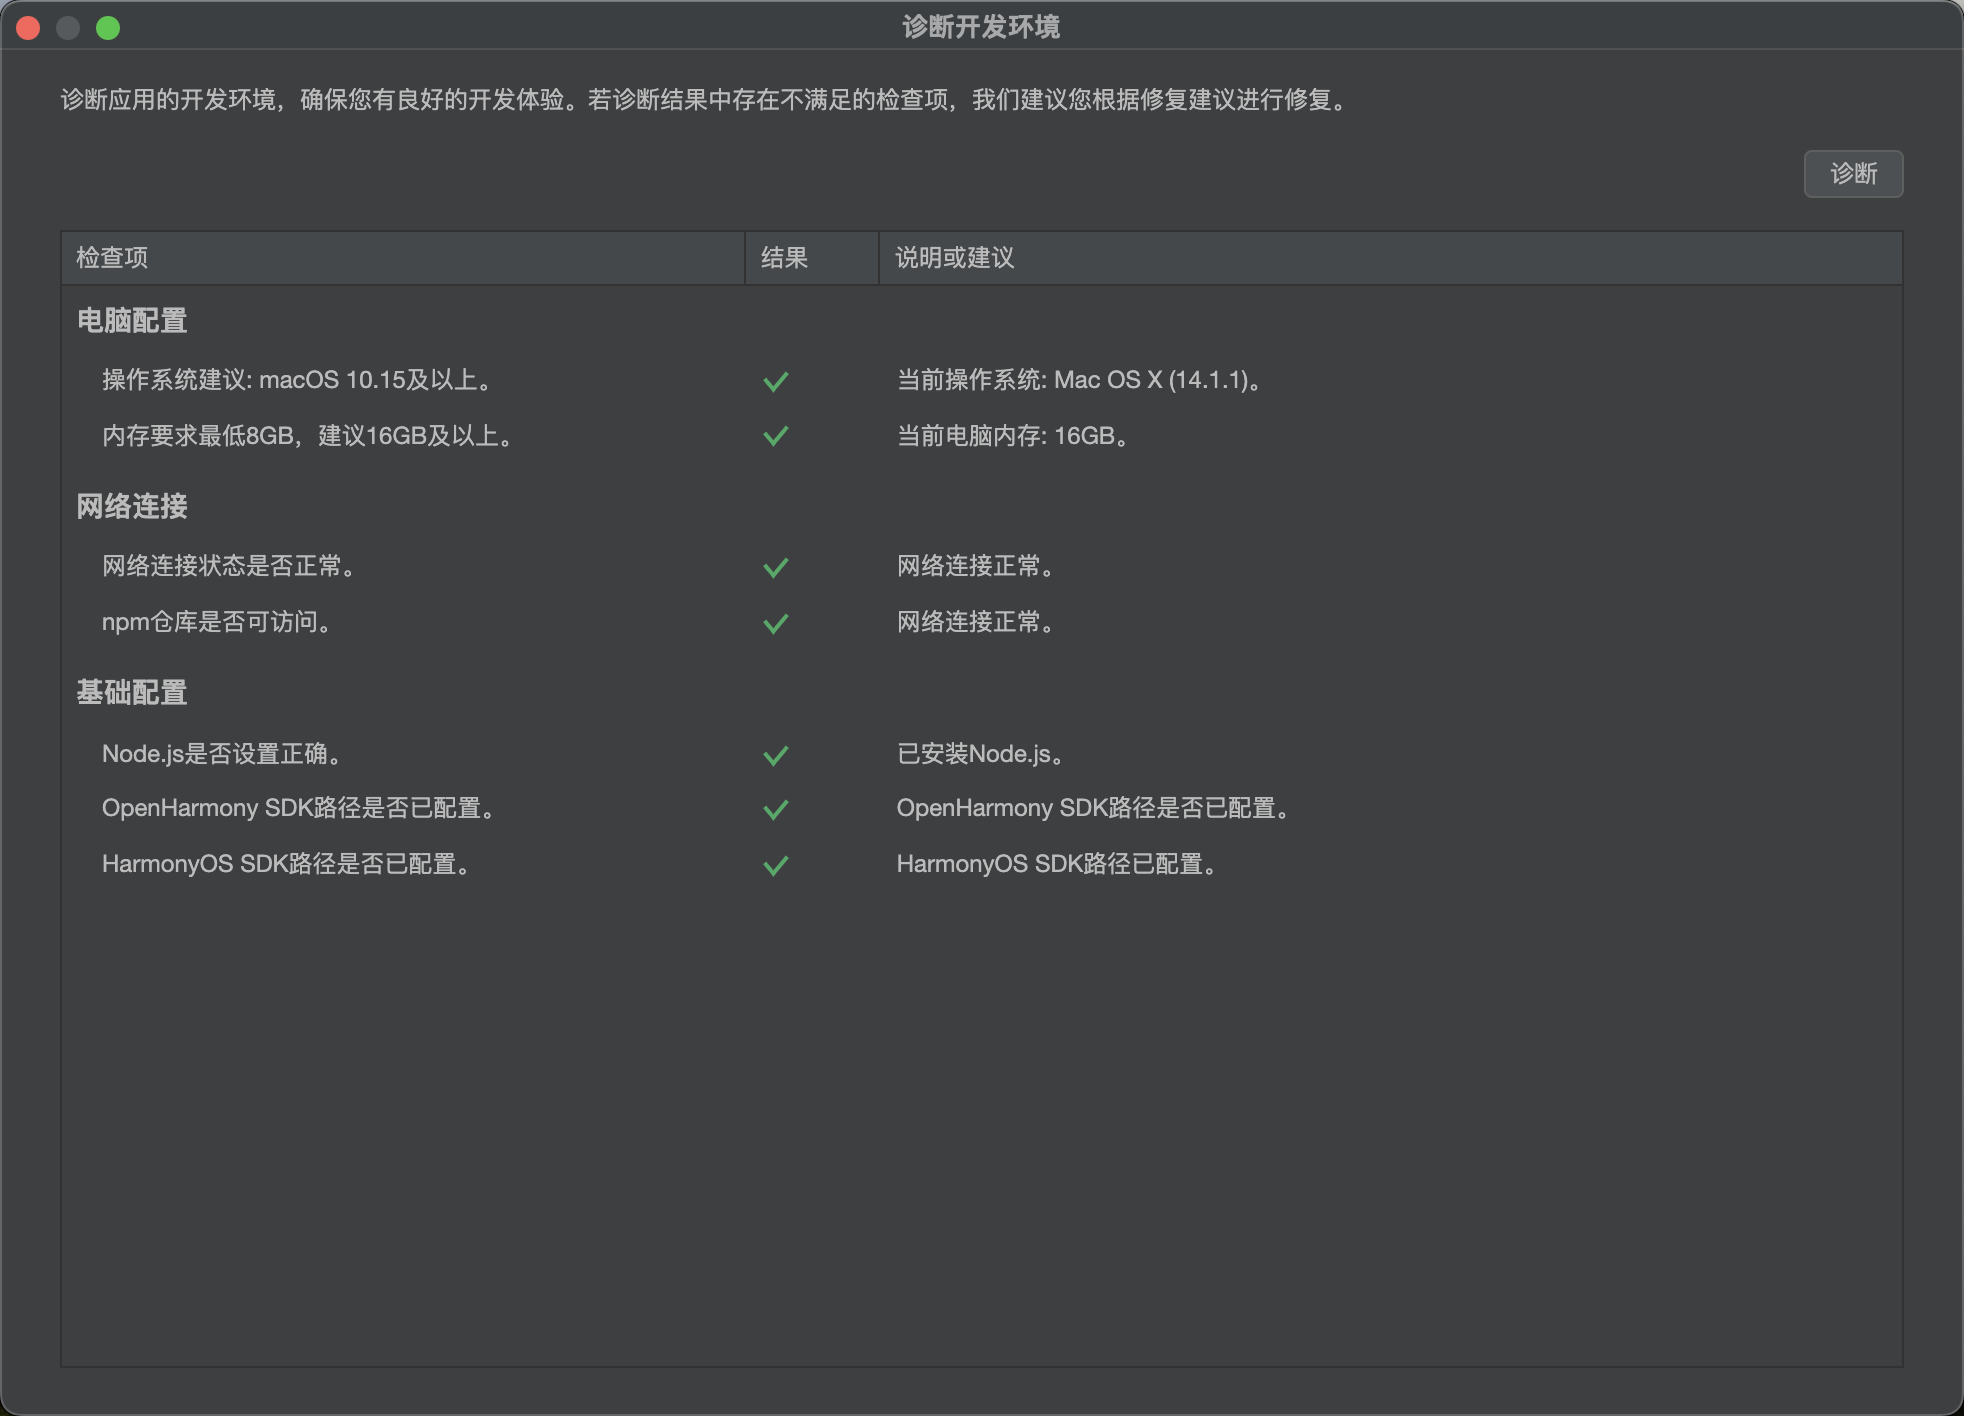Select the 基础配置 section heading
This screenshot has height=1416, width=1964.
tap(132, 693)
